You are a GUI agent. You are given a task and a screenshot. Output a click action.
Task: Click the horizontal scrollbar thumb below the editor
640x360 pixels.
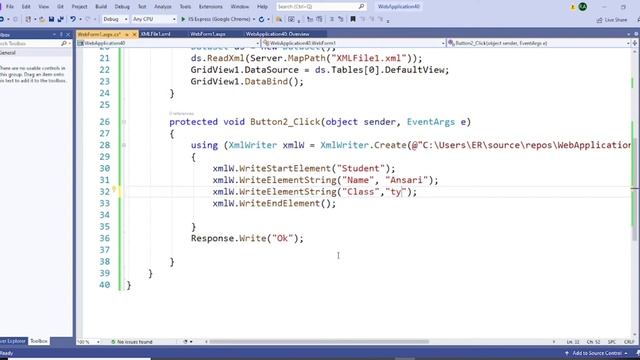pyautogui.click(x=319, y=342)
